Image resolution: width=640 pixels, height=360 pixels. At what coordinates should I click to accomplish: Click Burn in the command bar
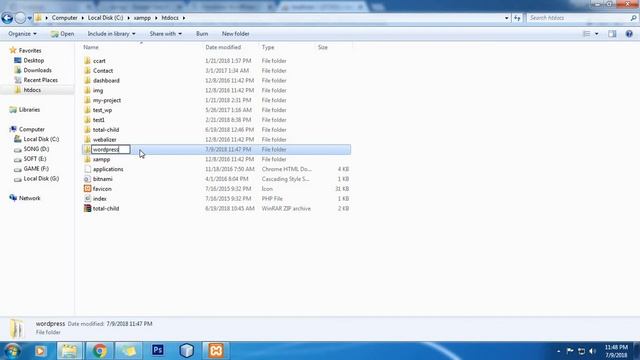(x=202, y=34)
